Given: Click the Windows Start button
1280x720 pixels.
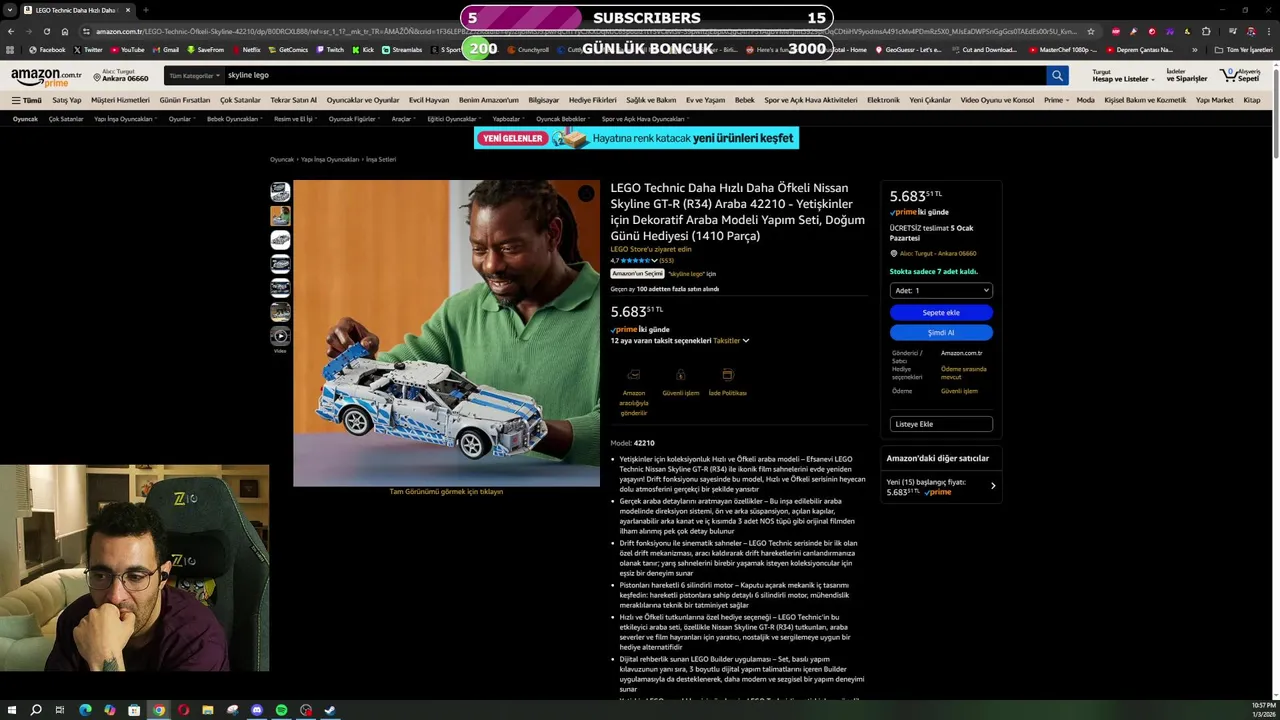Looking at the screenshot, I should (x=12, y=710).
